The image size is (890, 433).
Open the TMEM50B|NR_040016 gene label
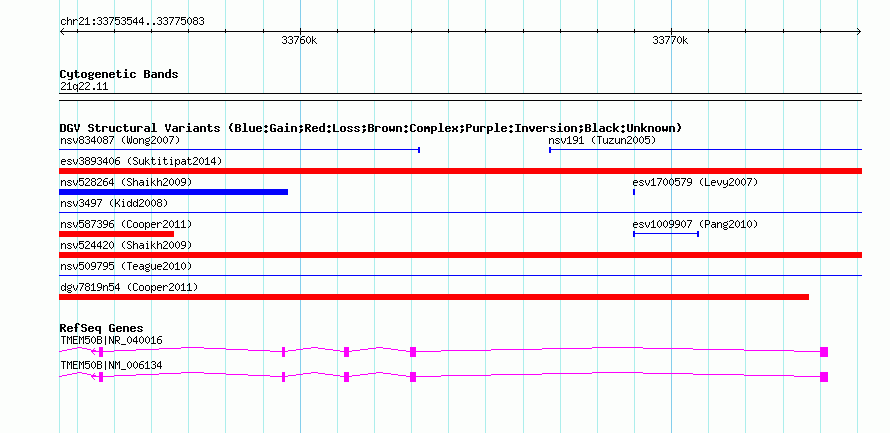point(111,340)
